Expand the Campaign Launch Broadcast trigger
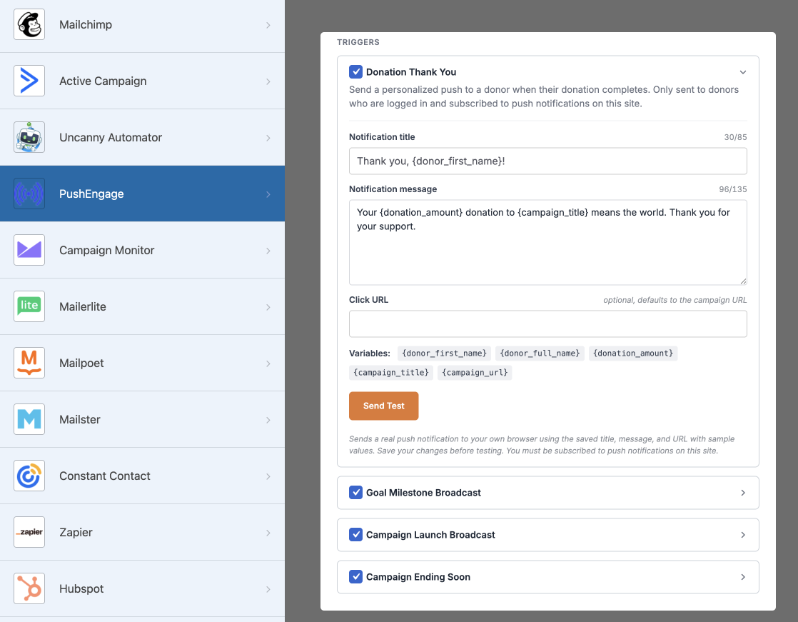Viewport: 798px width, 622px height. click(x=743, y=535)
